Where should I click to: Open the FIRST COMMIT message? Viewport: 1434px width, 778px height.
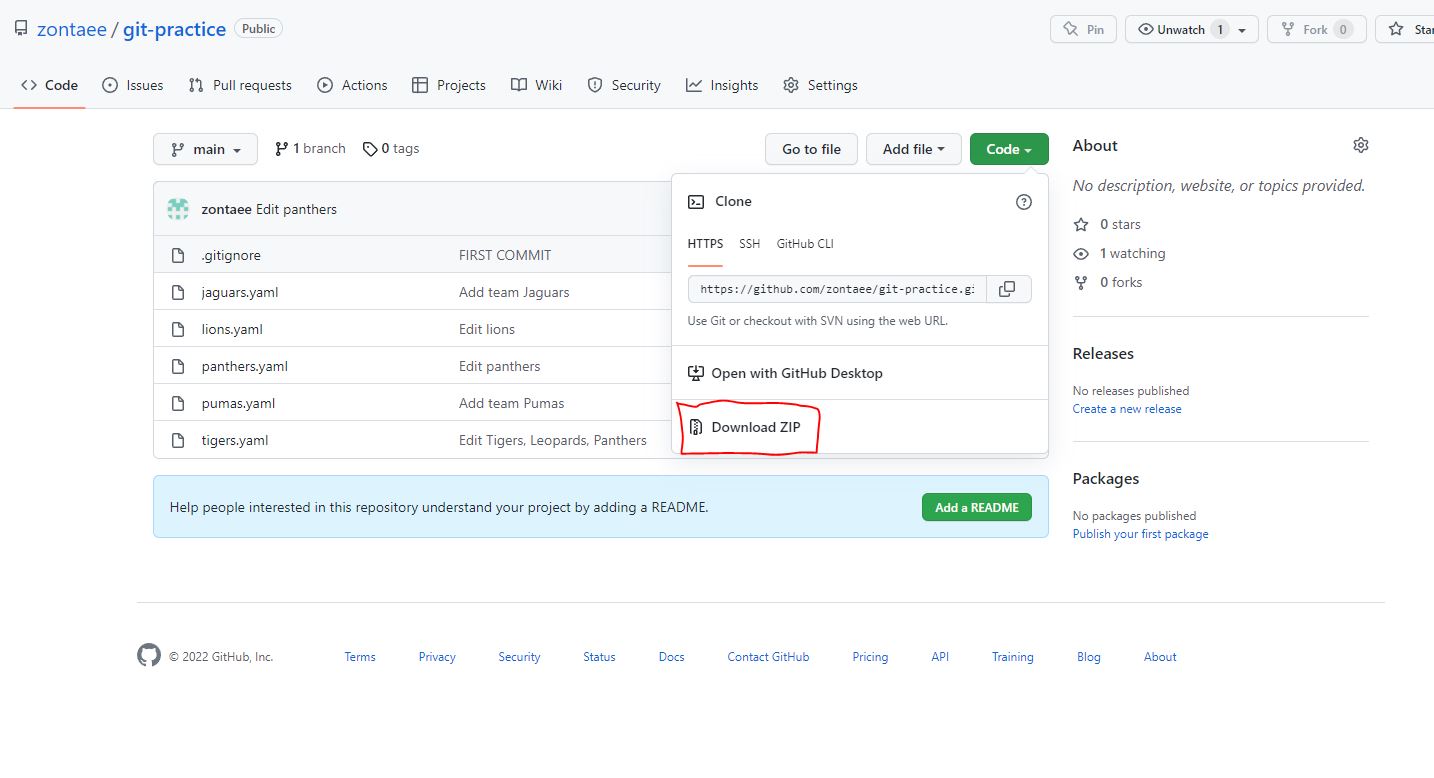point(505,256)
